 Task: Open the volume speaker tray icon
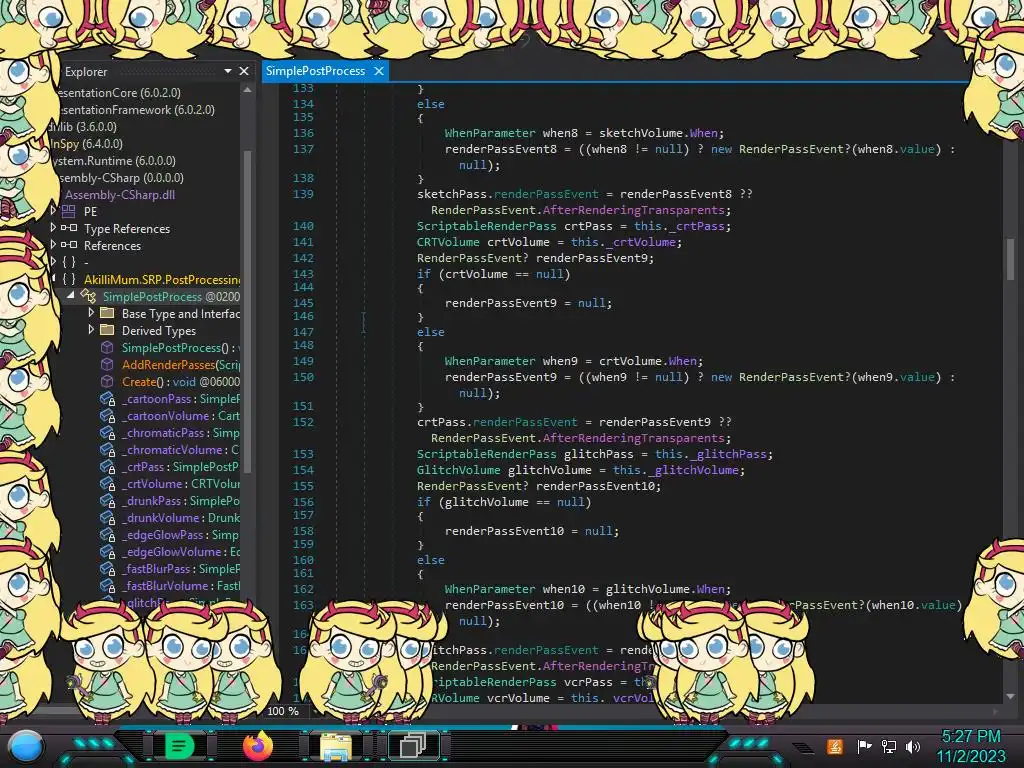click(x=913, y=746)
